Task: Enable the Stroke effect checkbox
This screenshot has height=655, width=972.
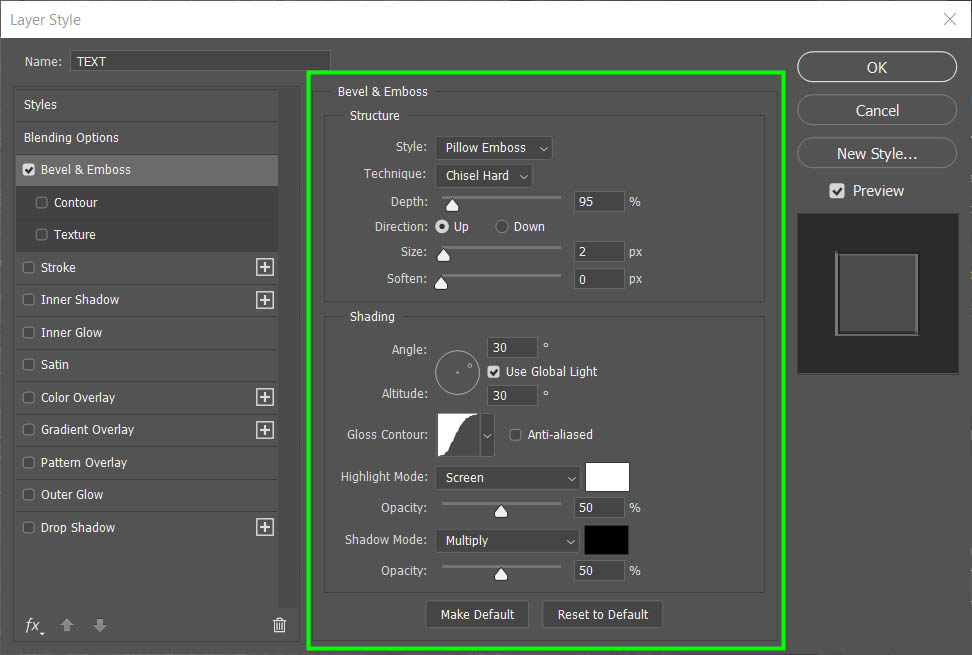Action: point(29,268)
